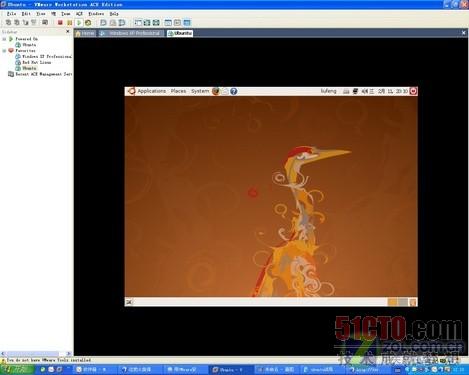469x375 pixels.
Task: Click the sidebar horizontal scrollbar
Action: [x=36, y=354]
